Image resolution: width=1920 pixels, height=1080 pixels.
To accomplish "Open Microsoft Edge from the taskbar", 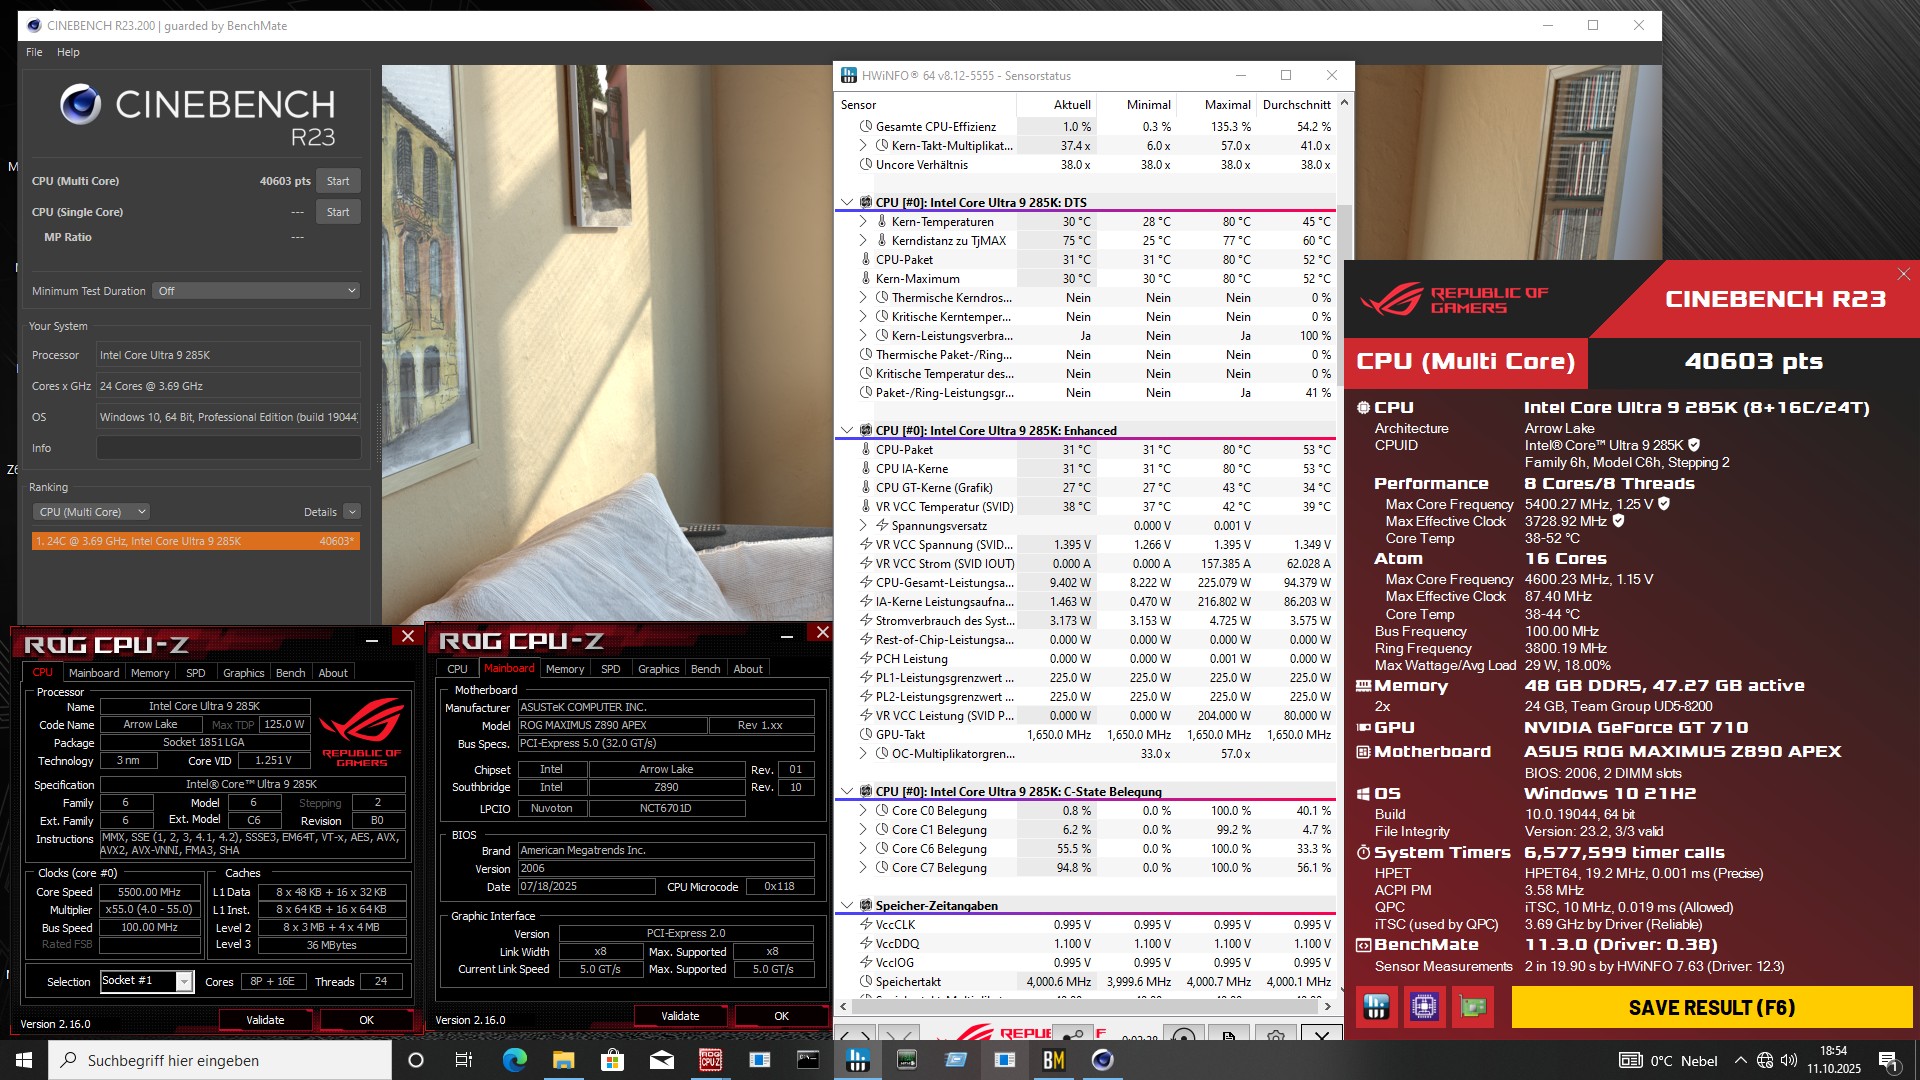I will click(514, 1060).
